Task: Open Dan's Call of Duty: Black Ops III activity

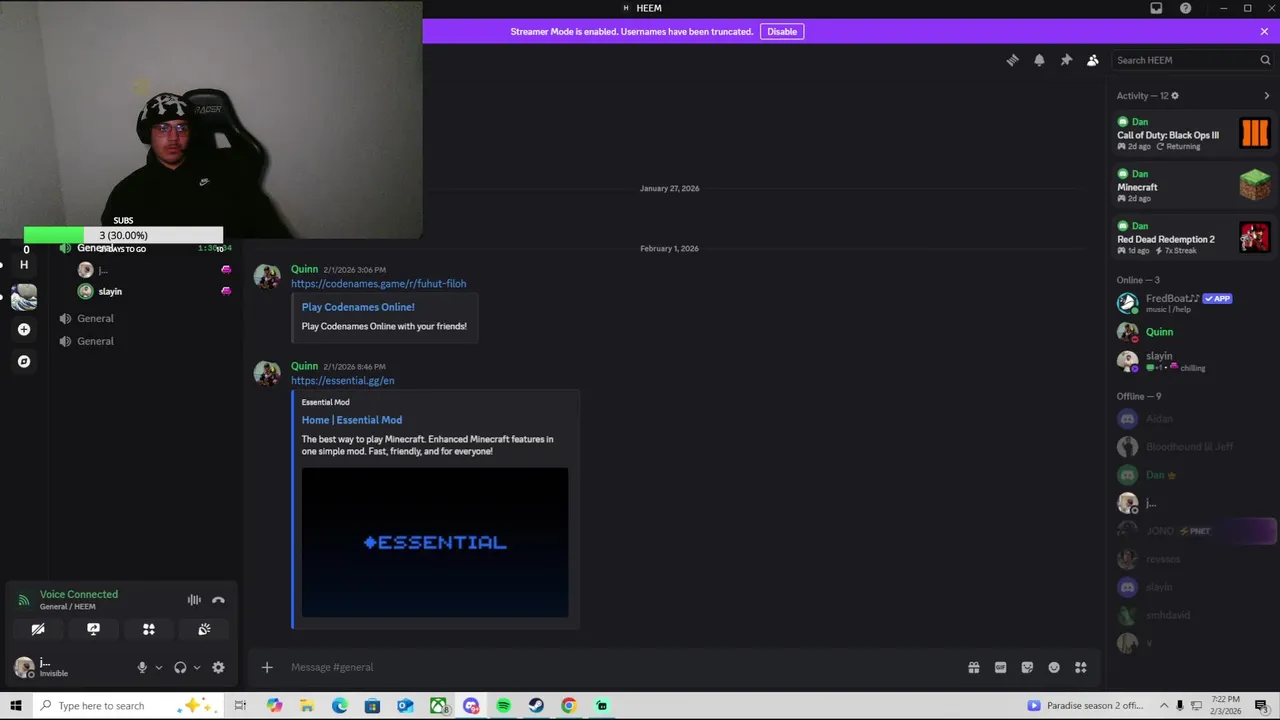Action: point(1193,133)
